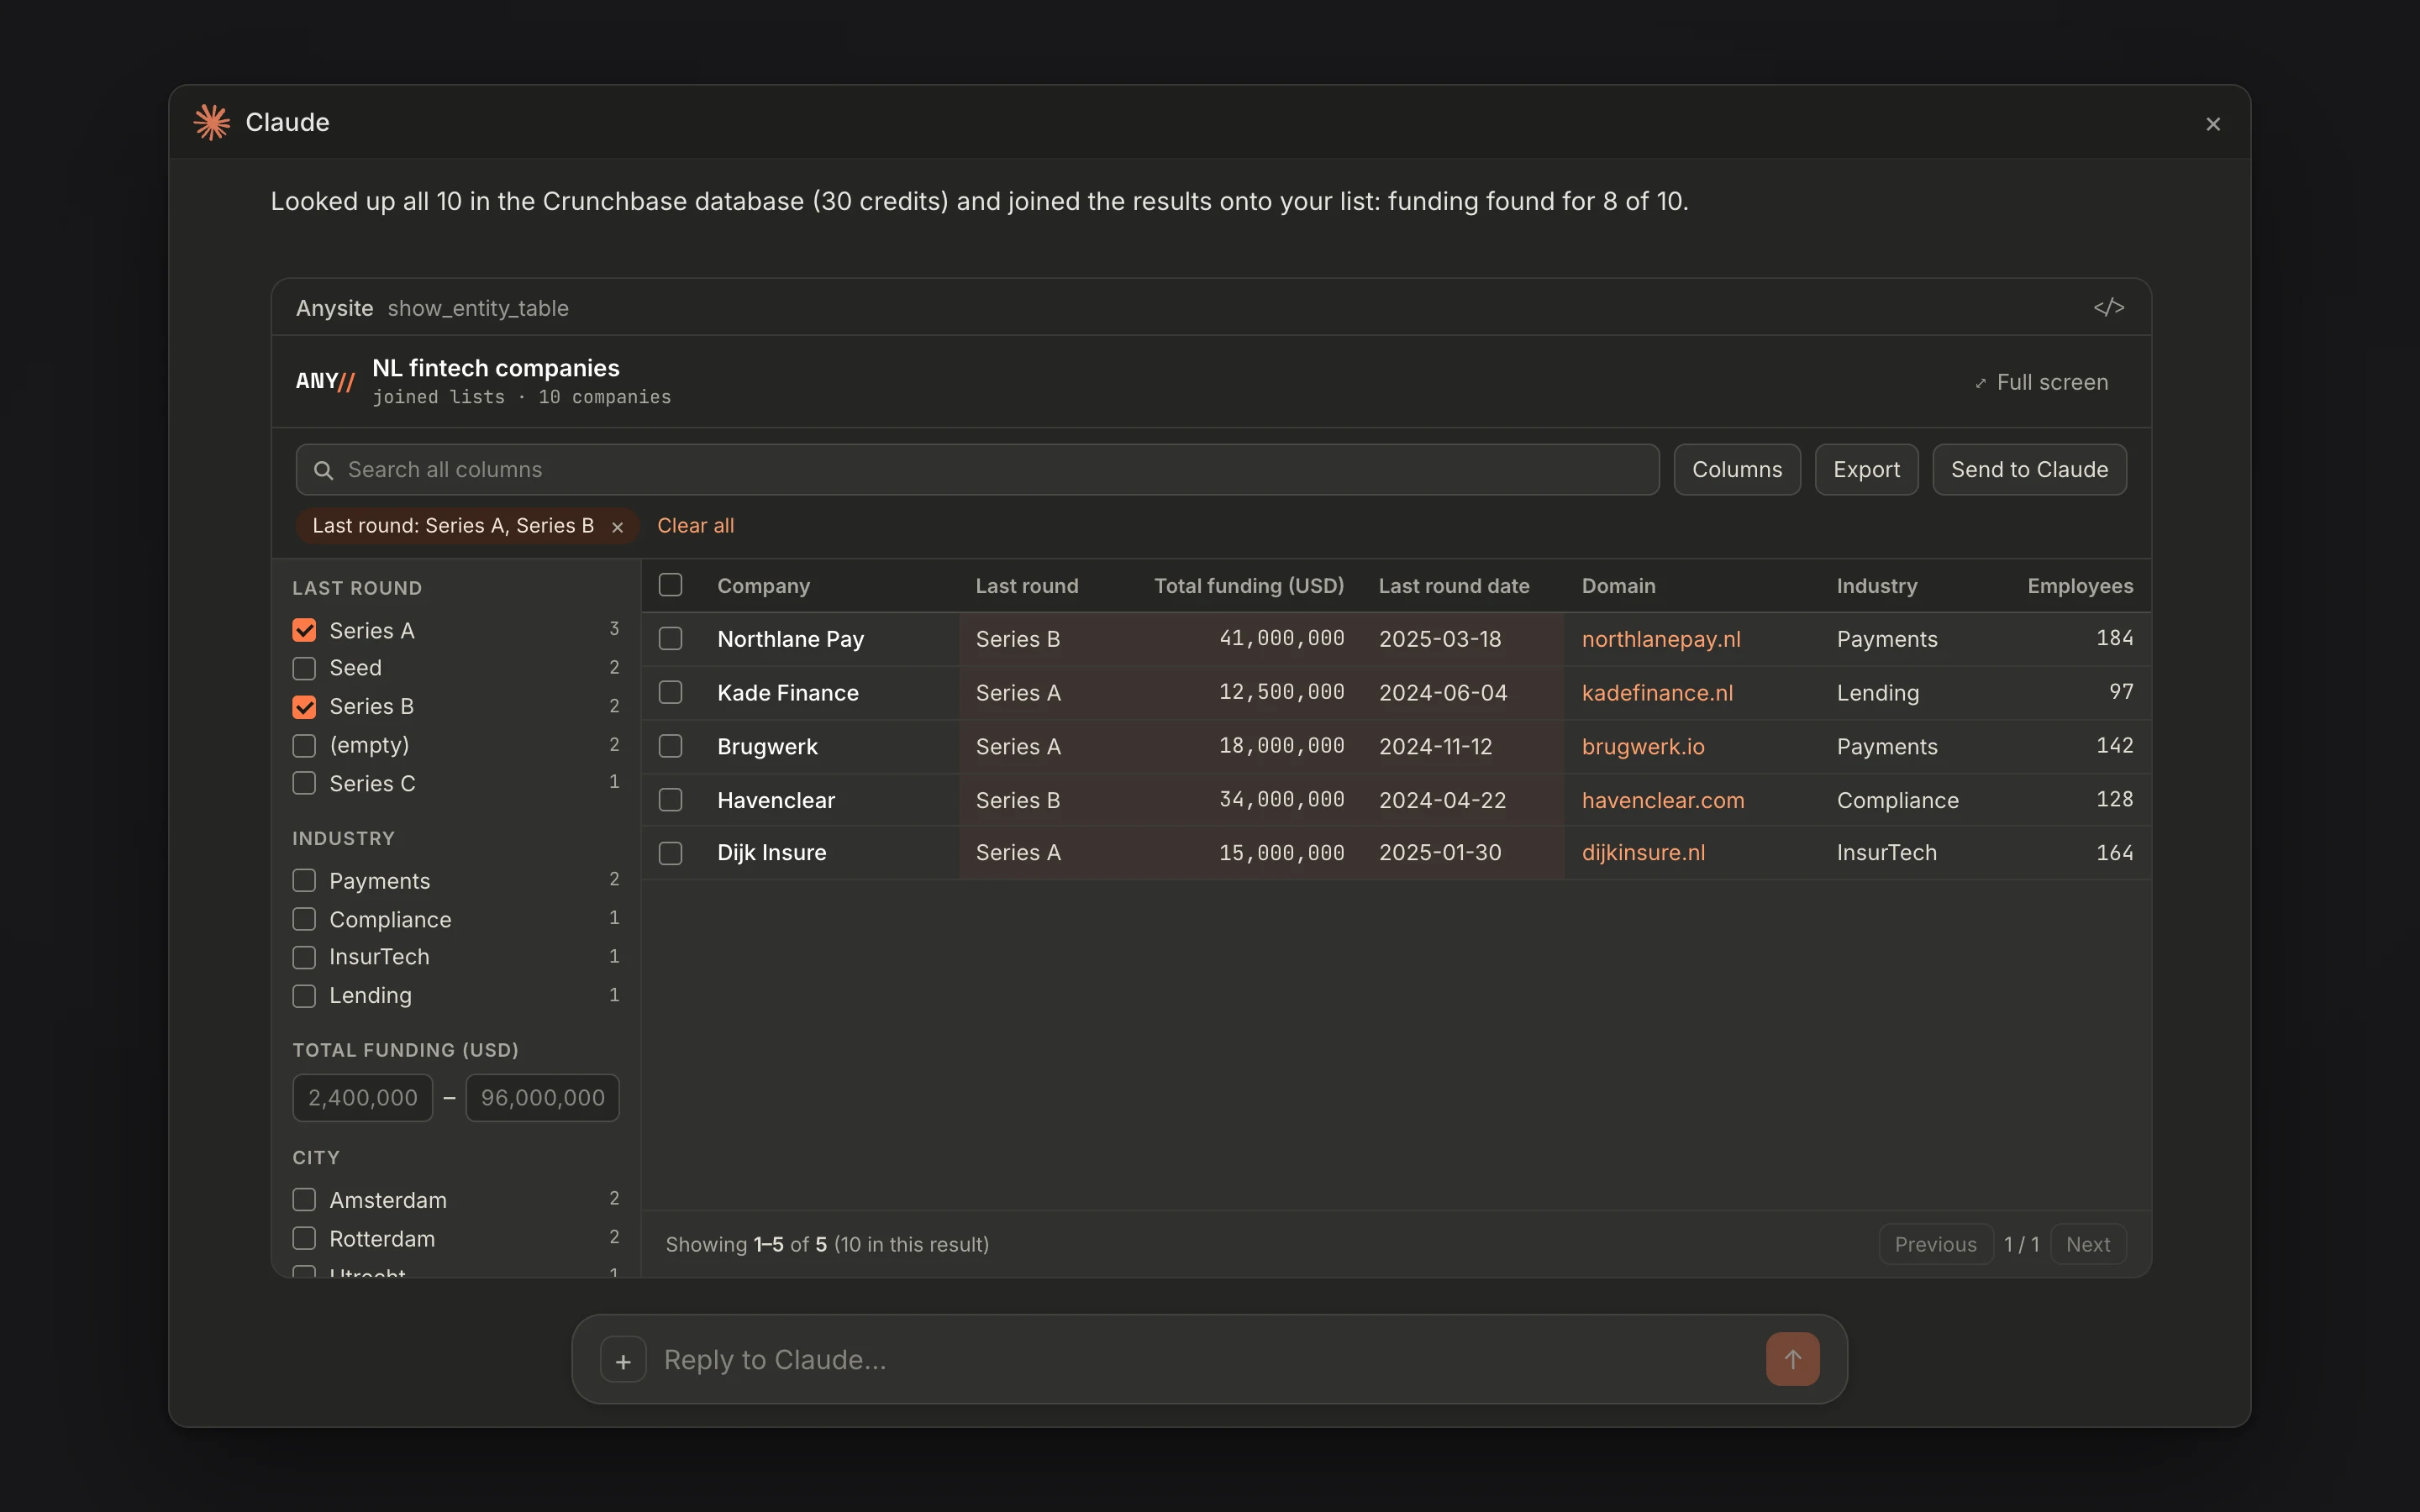Click the Clear all filters link
This screenshot has width=2420, height=1512.
pos(695,526)
